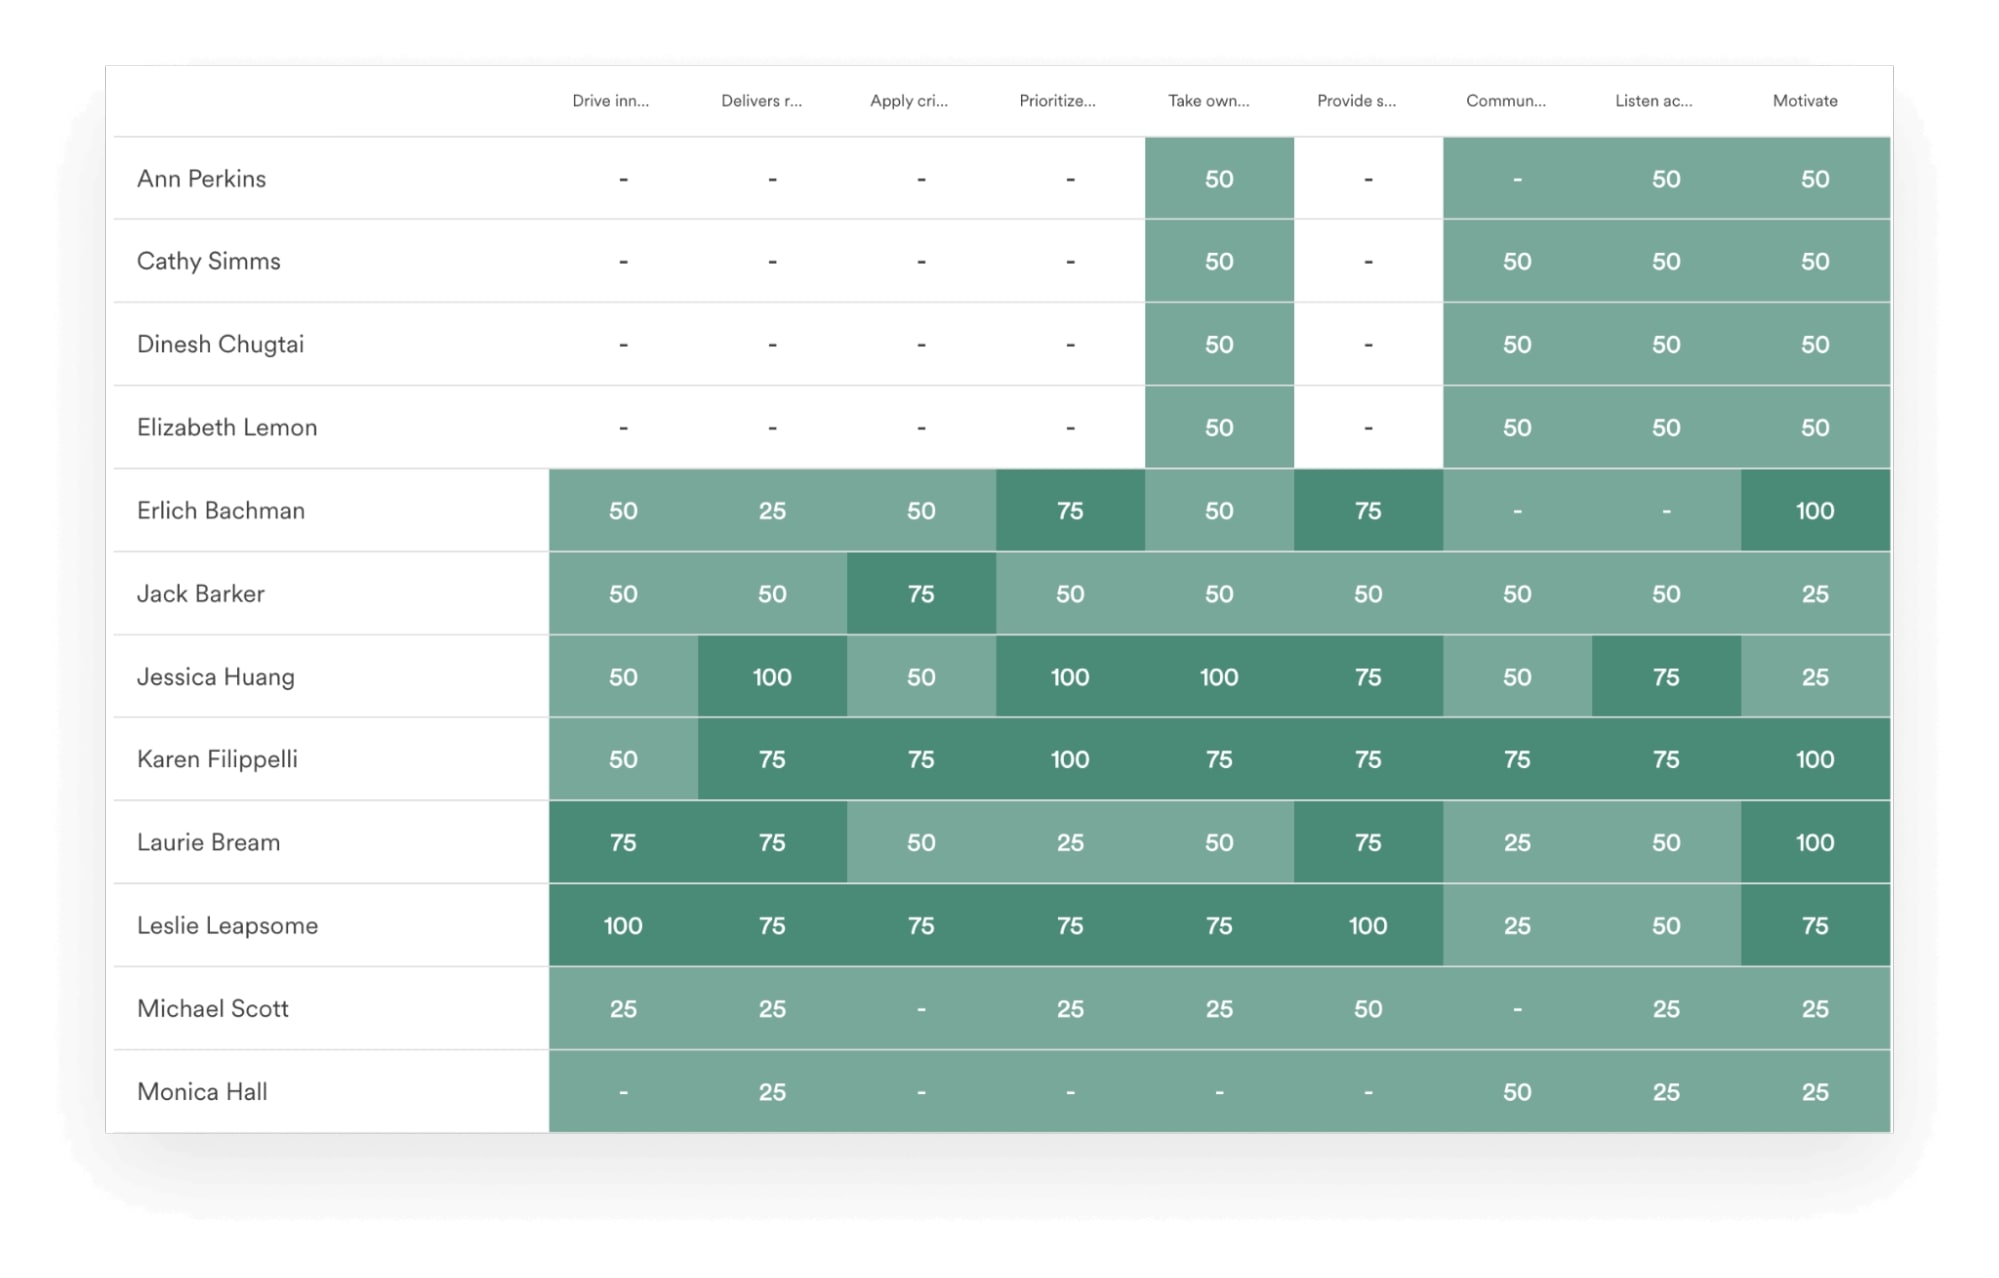Select Cathy Simms in the name column
1999x1278 pixels.
pyautogui.click(x=208, y=261)
